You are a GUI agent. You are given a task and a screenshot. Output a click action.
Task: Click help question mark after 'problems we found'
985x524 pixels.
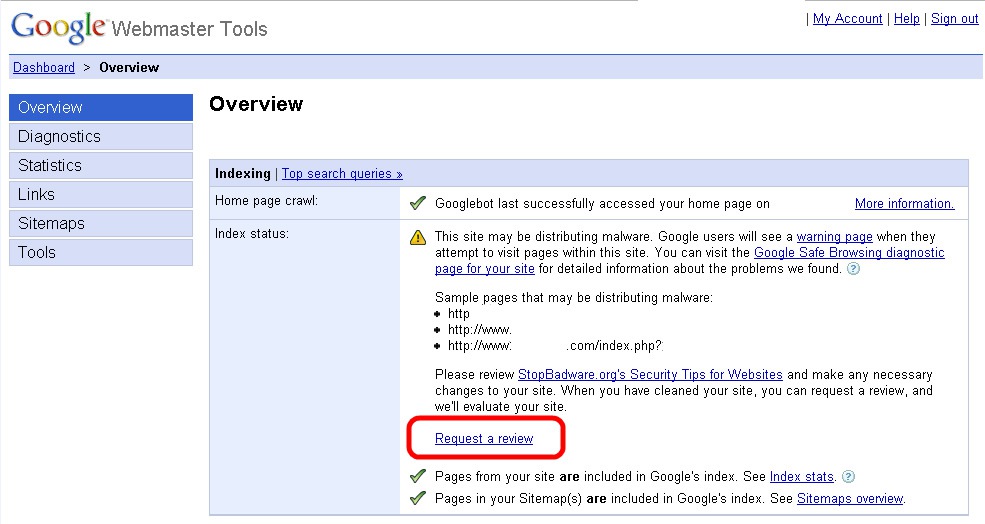pyautogui.click(x=853, y=269)
